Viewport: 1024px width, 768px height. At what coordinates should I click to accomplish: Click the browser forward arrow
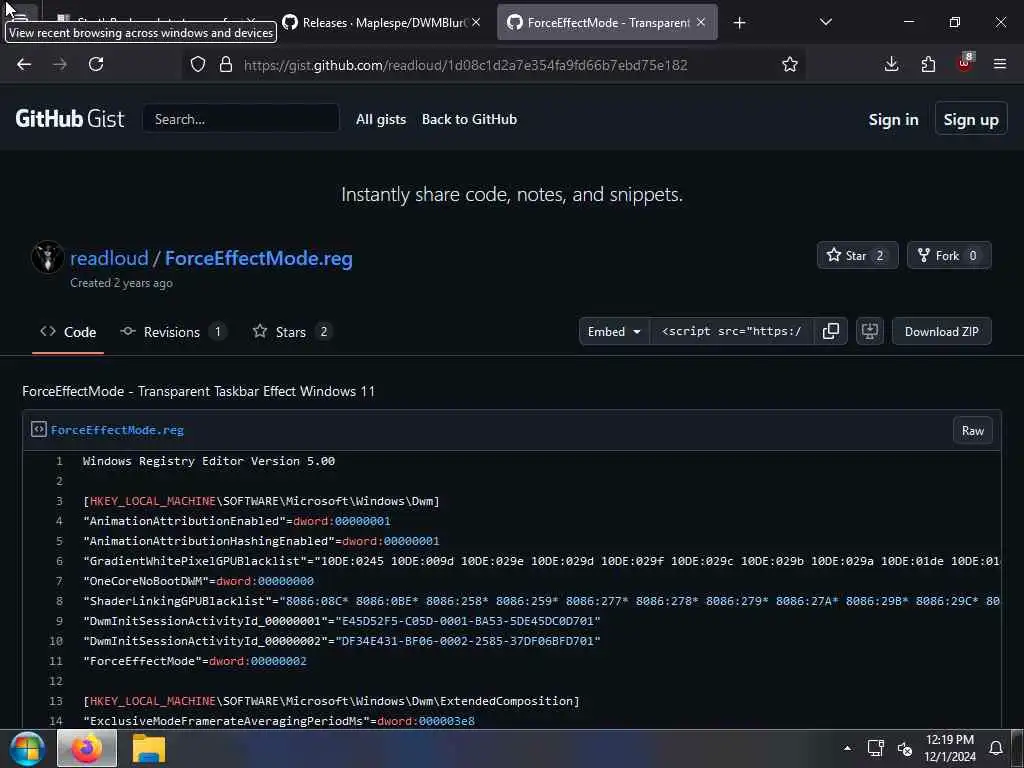60,64
